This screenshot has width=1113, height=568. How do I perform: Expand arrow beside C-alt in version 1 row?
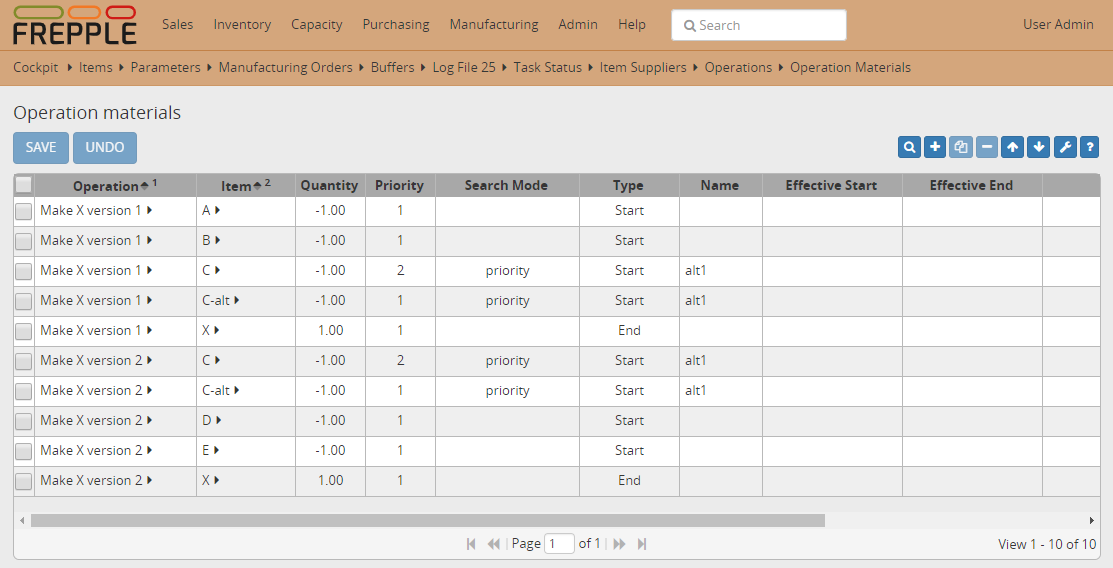click(x=236, y=300)
